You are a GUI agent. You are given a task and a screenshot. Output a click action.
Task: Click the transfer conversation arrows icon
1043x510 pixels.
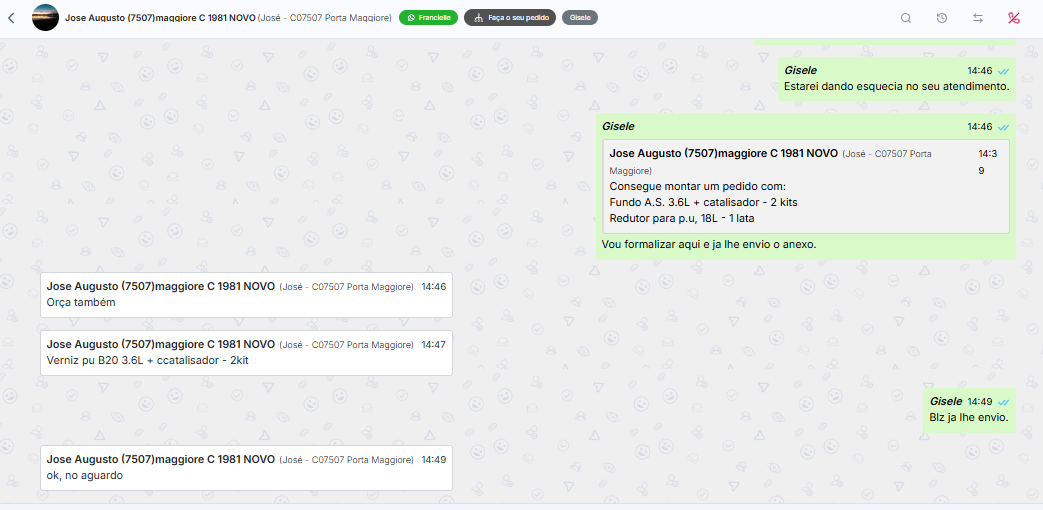pos(978,18)
